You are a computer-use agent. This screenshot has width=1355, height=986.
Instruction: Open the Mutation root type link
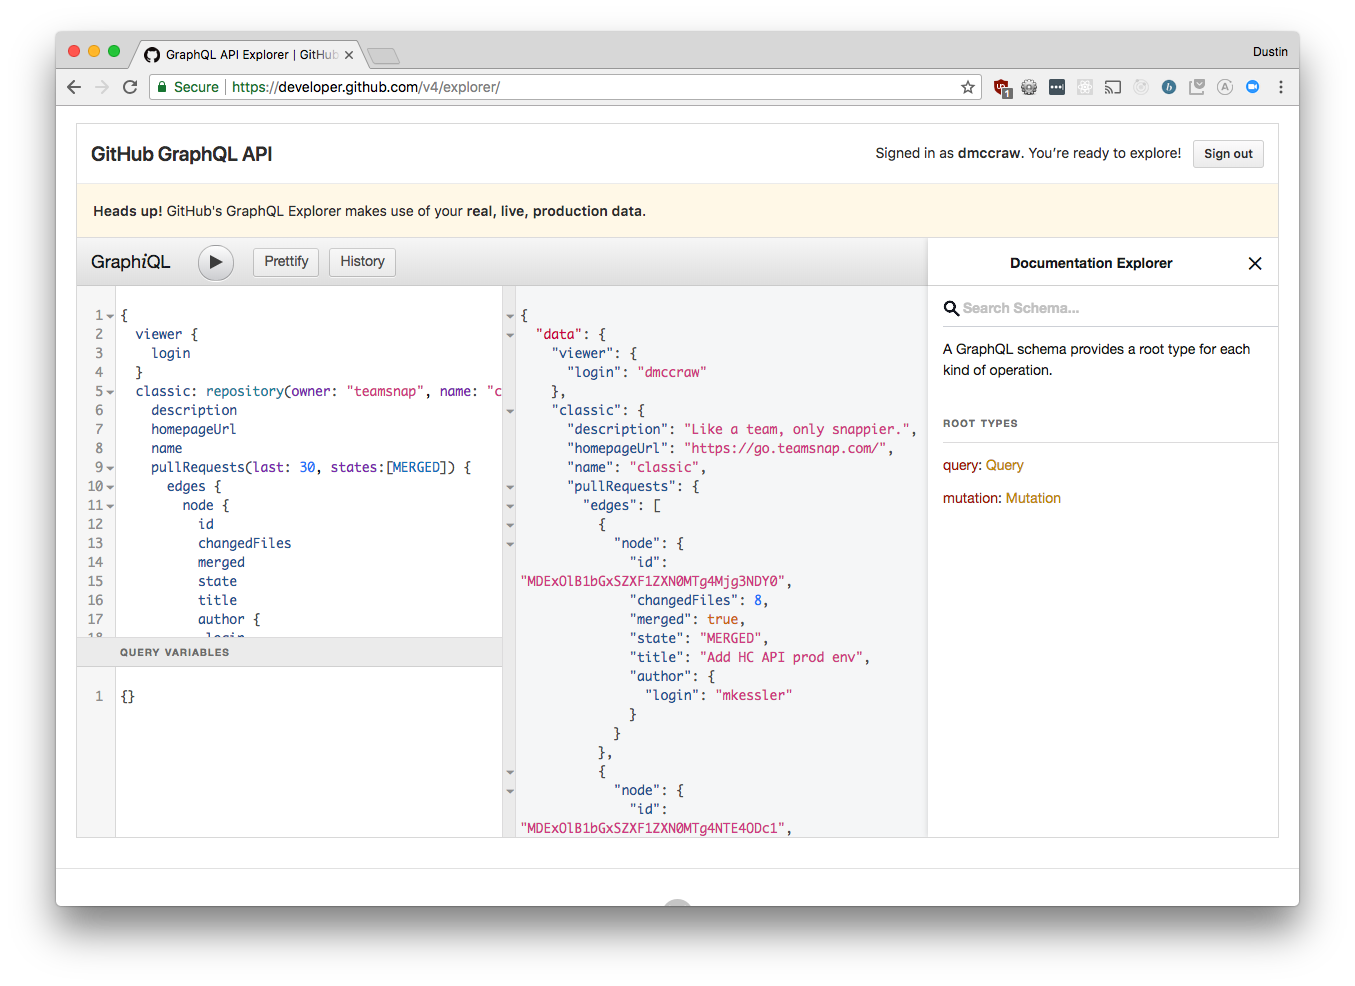point(1033,498)
